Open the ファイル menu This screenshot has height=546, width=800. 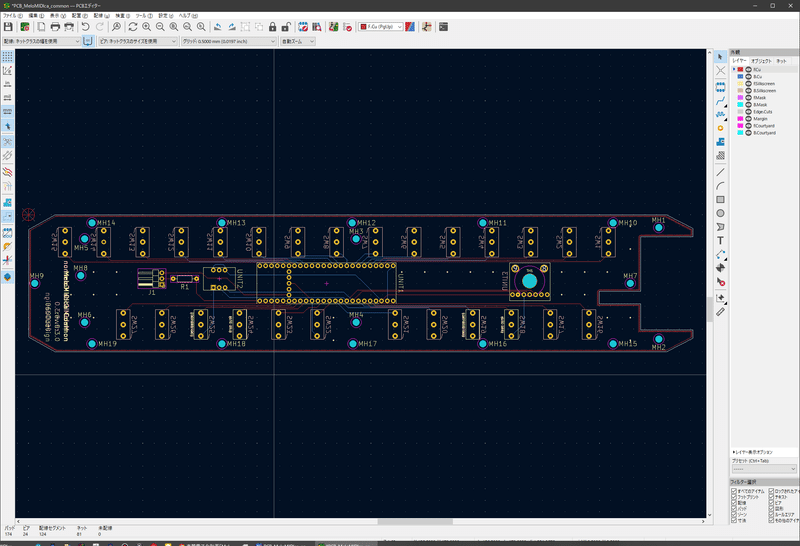pos(12,16)
